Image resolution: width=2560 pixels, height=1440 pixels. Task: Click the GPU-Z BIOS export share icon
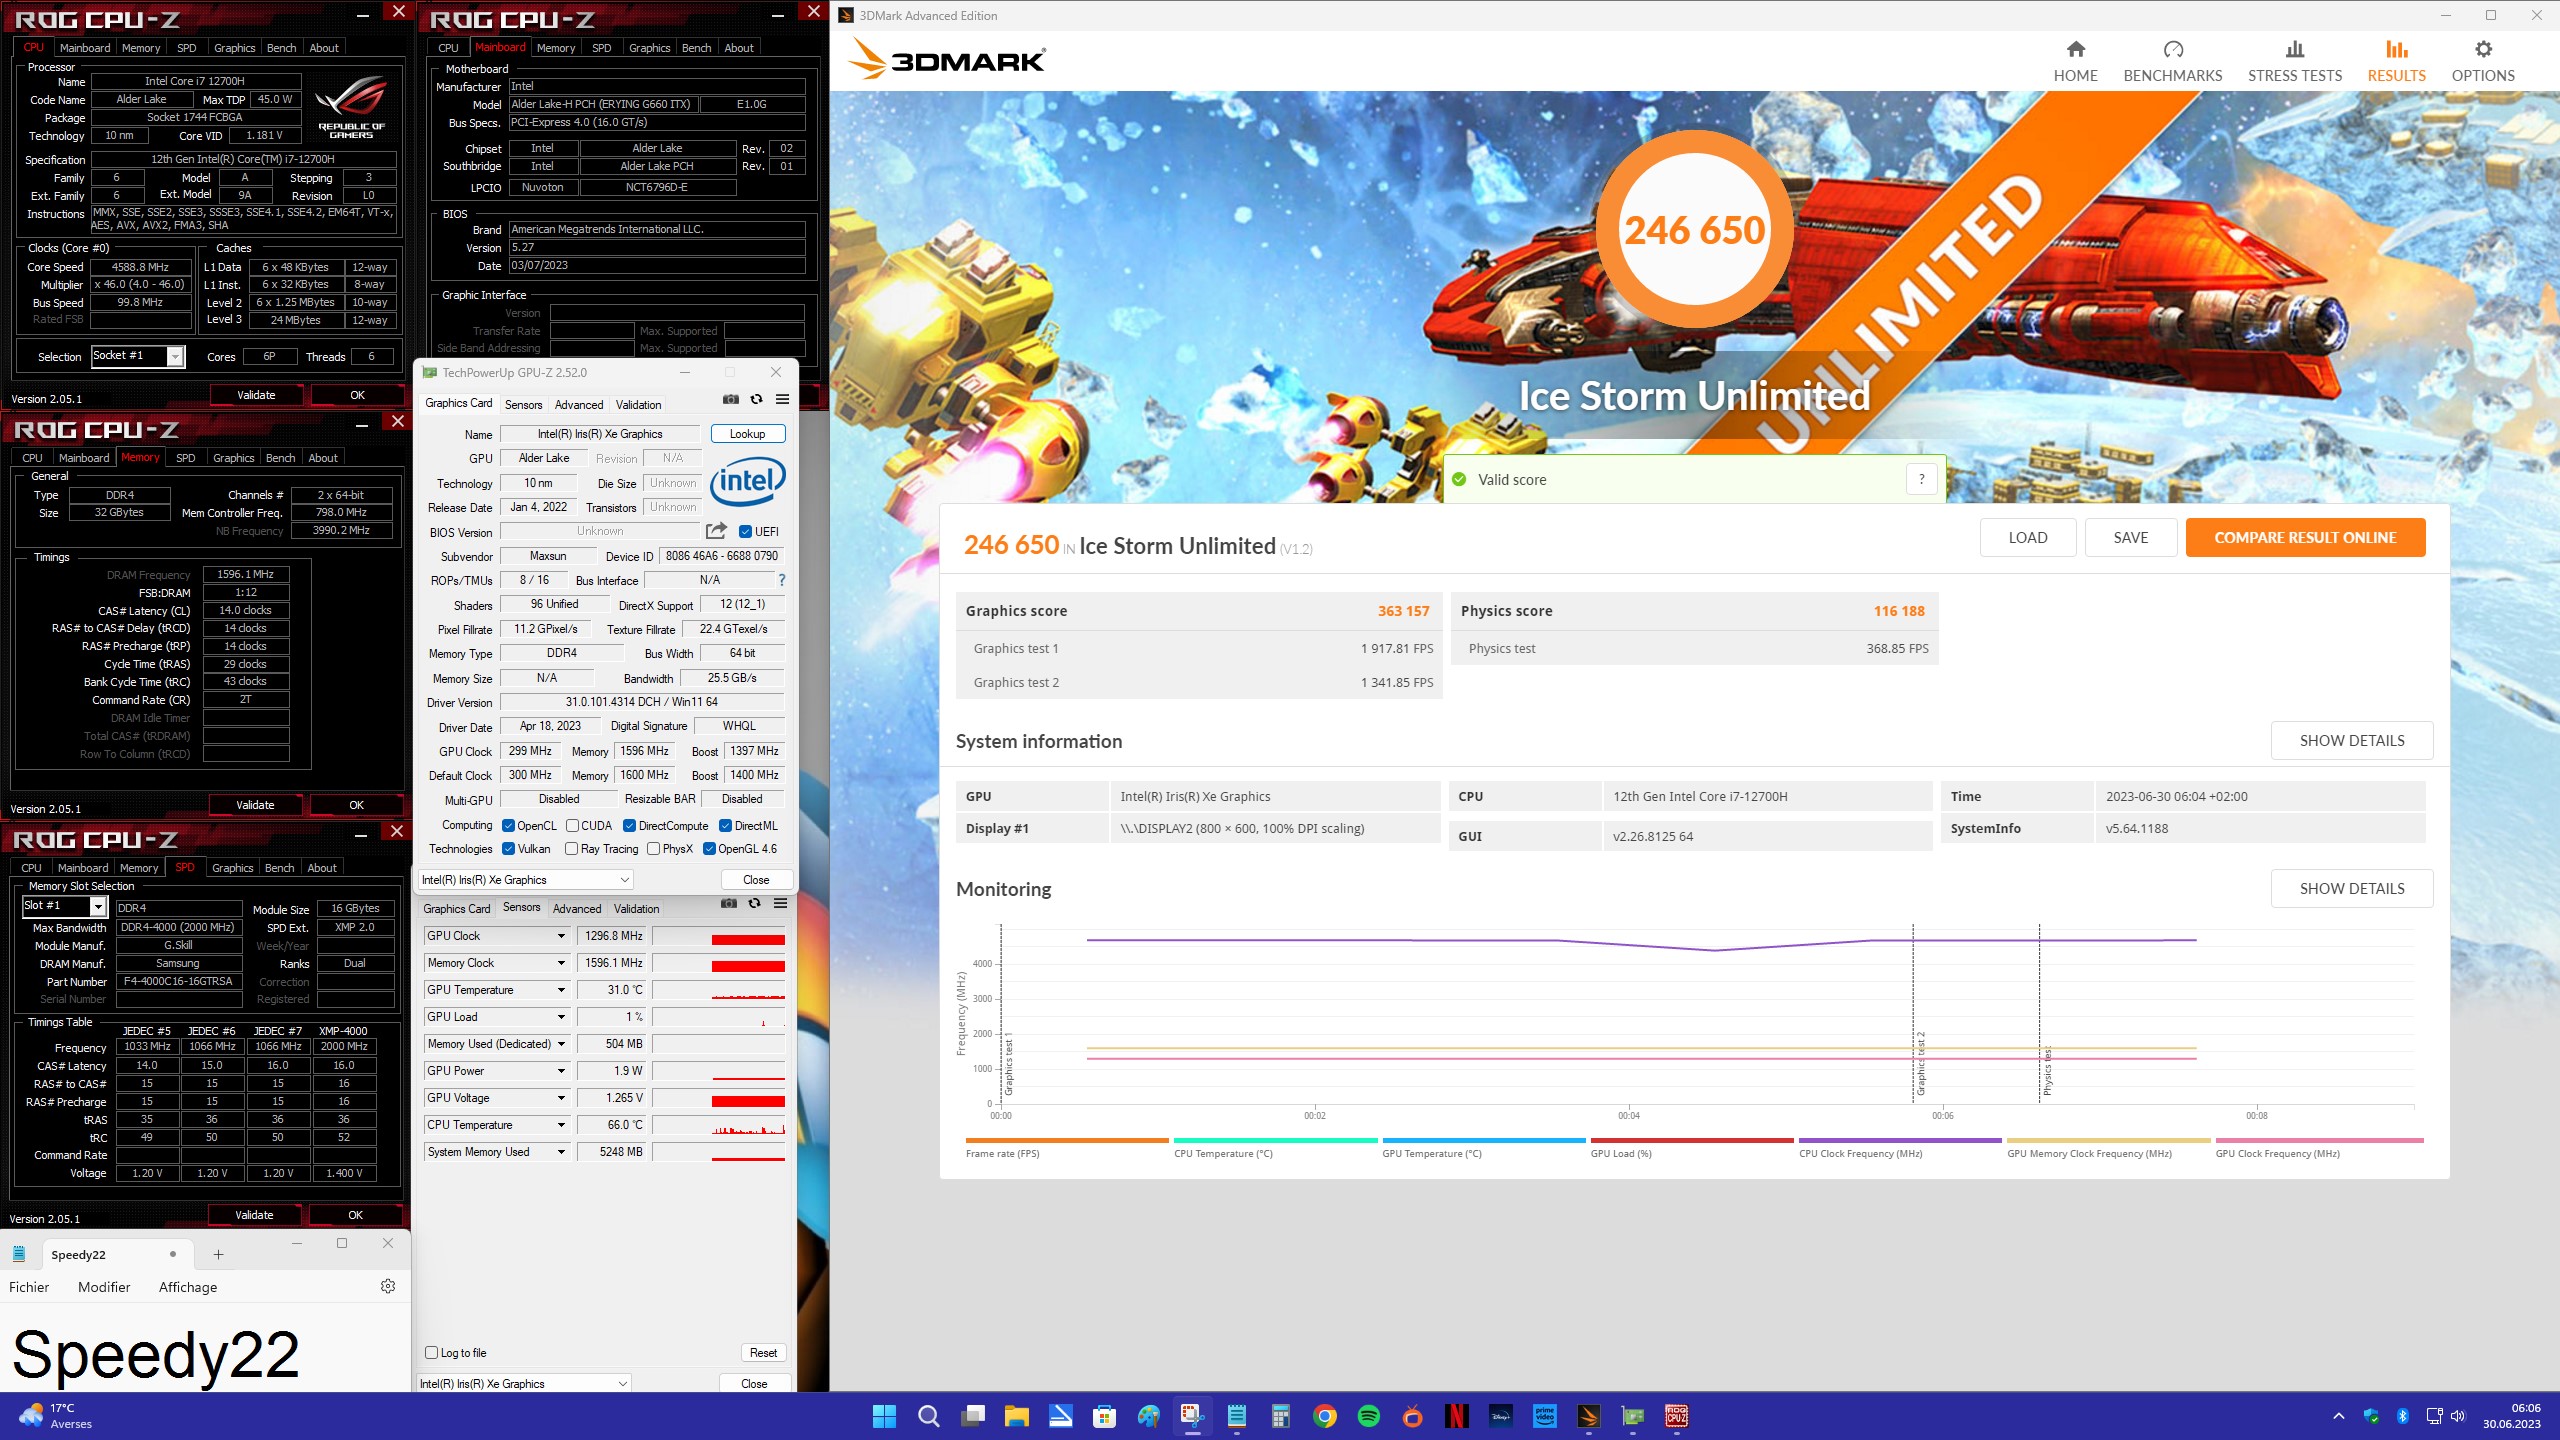click(716, 531)
